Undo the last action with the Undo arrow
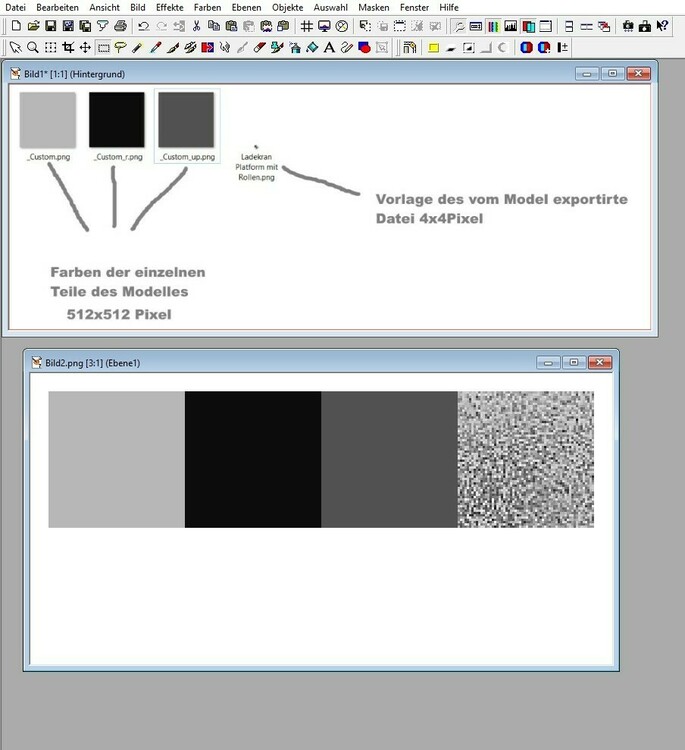The height and width of the screenshot is (750, 685). [x=143, y=26]
